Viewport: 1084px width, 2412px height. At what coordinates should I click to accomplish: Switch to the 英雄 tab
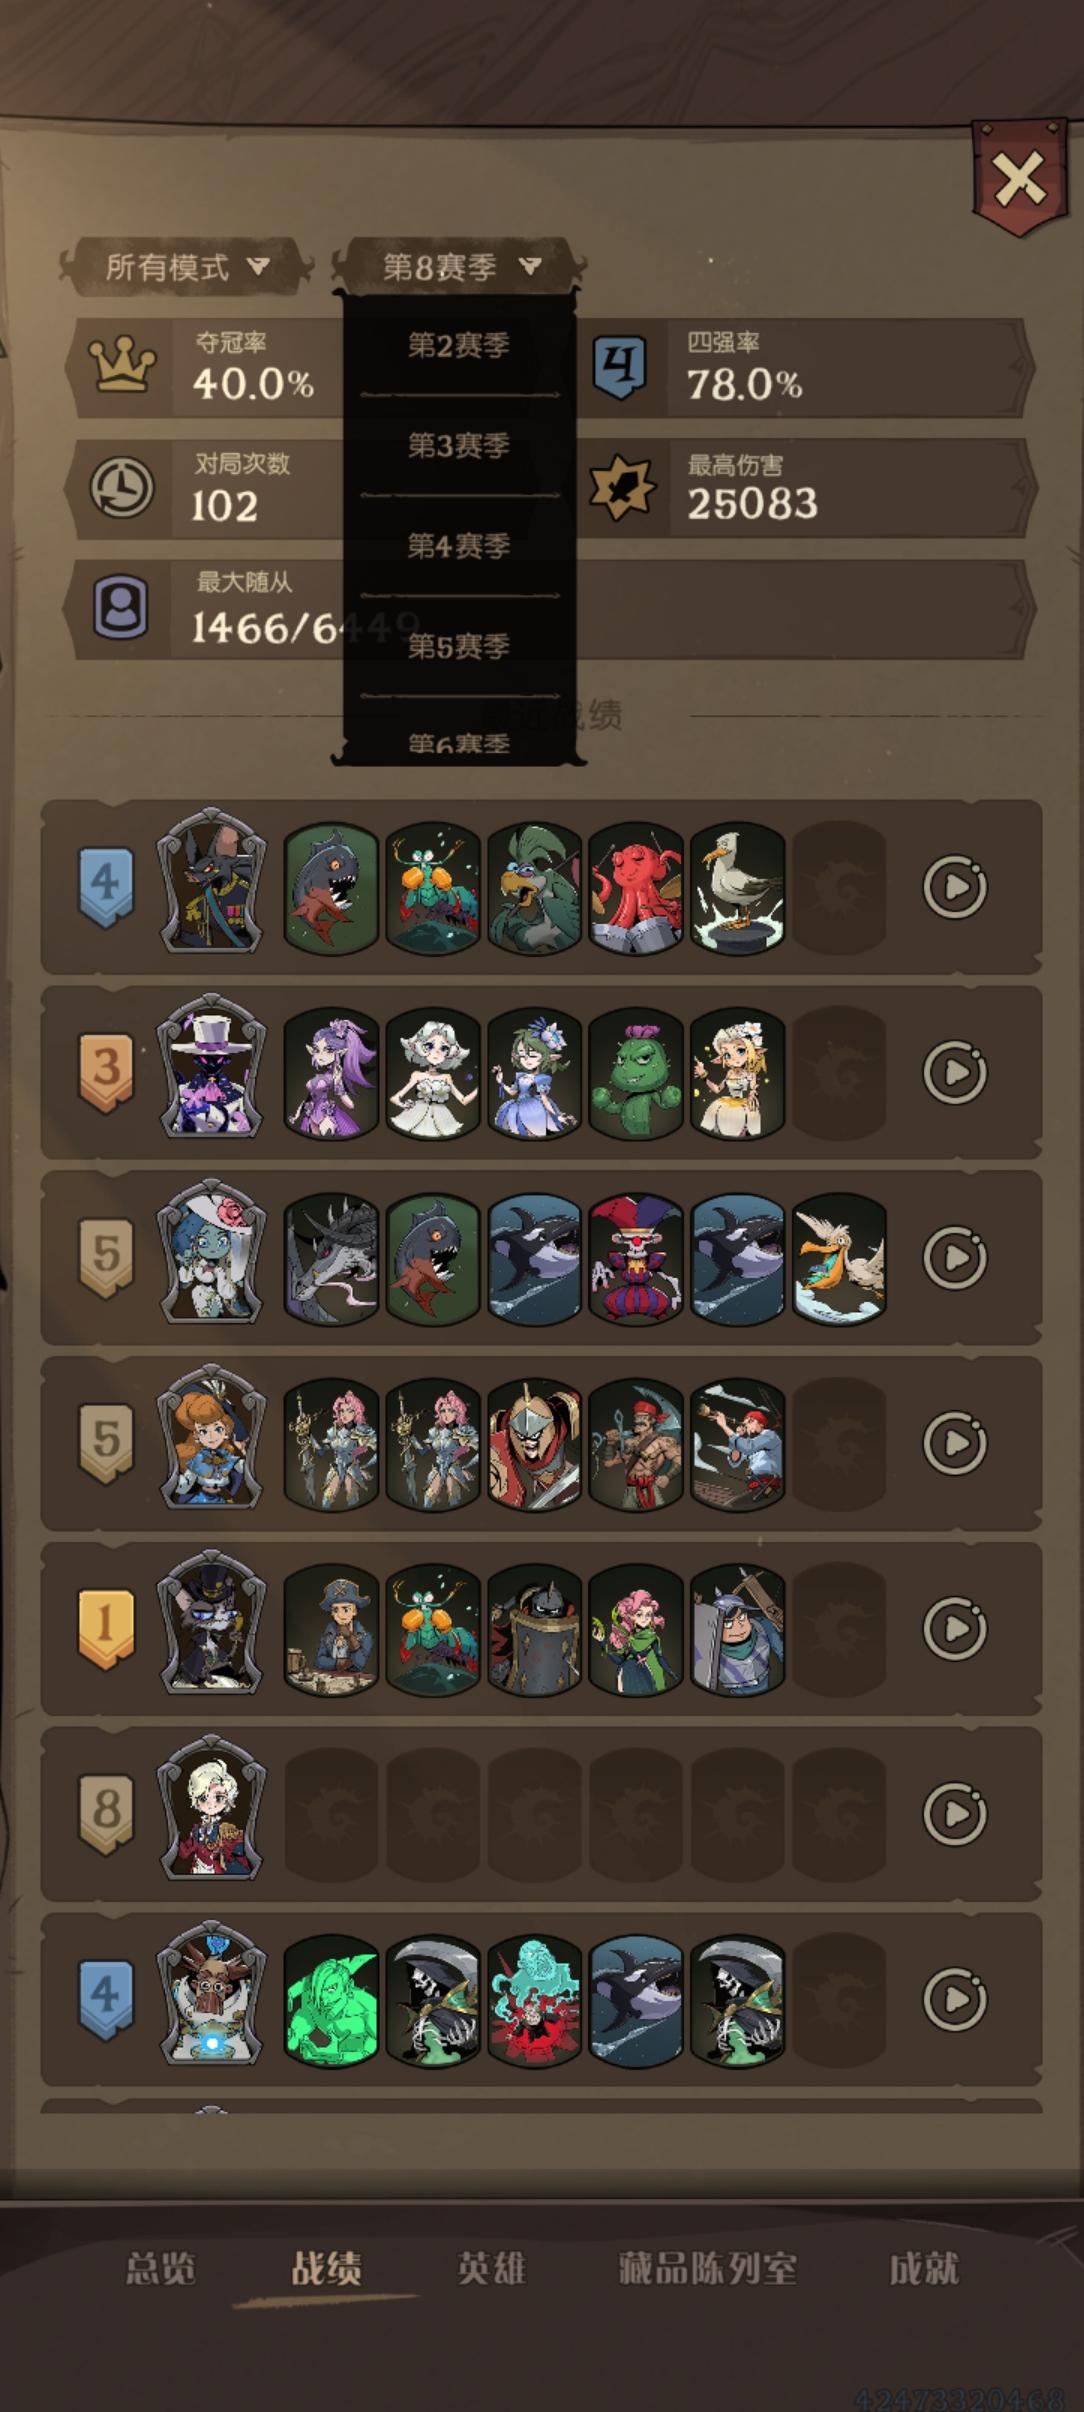point(491,2267)
